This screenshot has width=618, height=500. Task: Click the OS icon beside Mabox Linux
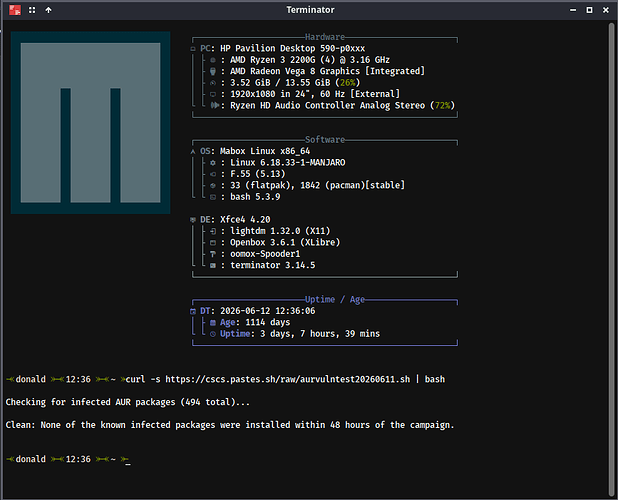193,152
